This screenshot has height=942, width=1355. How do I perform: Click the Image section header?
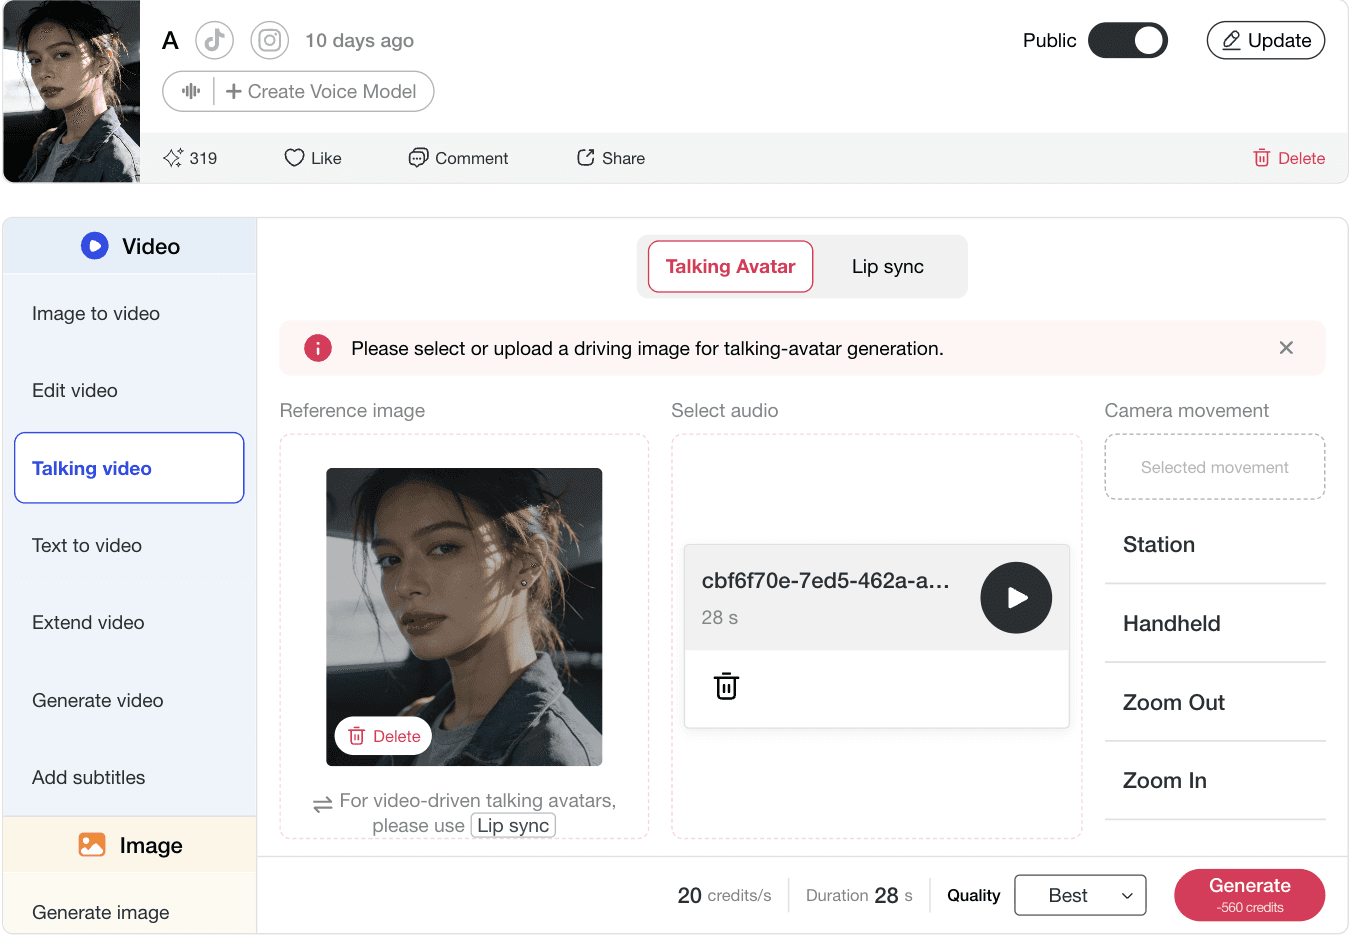129,845
